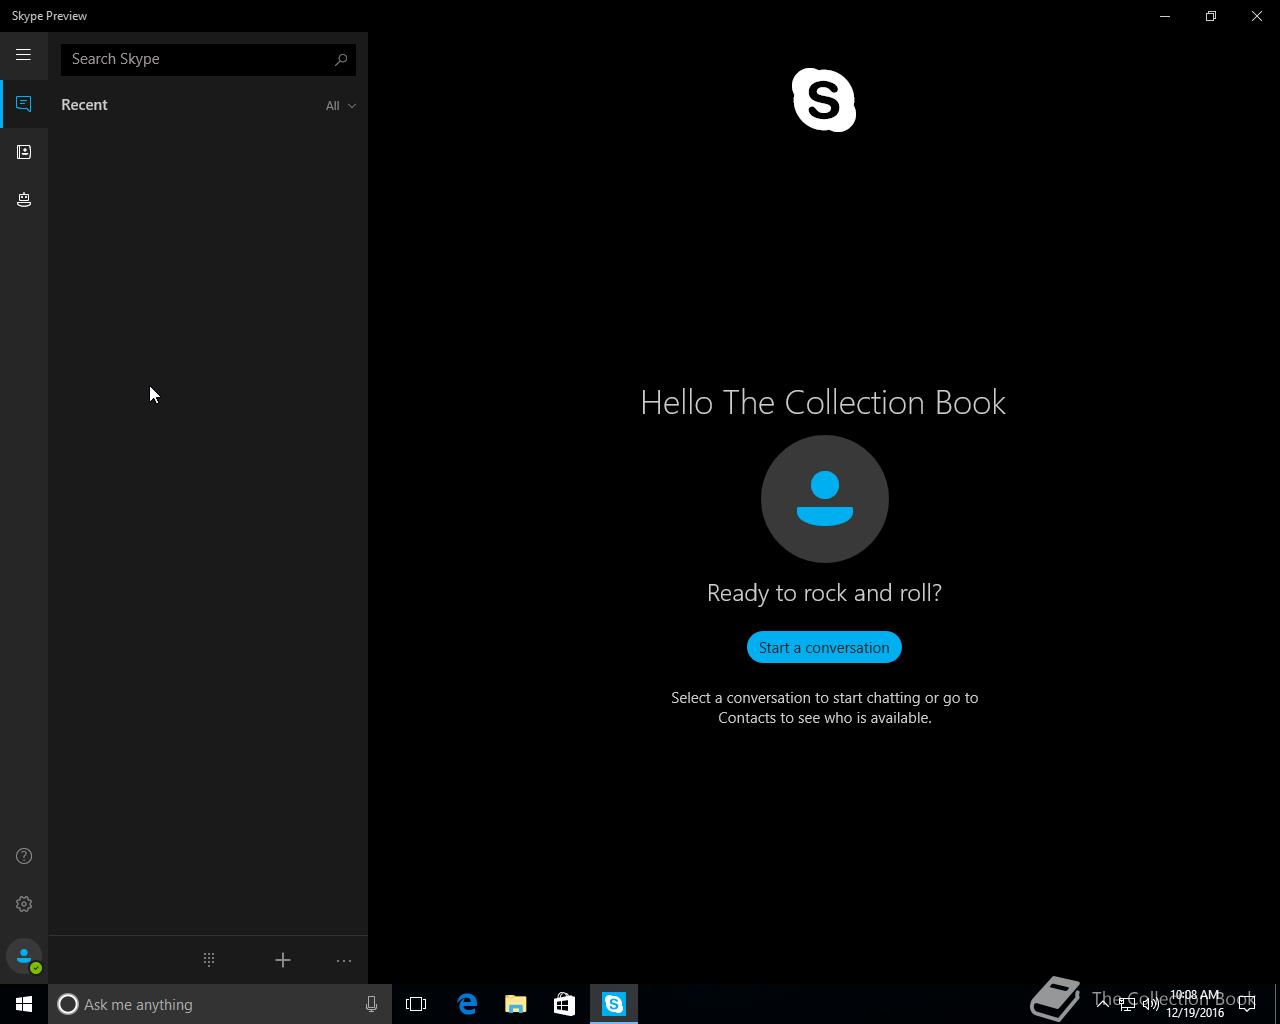This screenshot has width=1280, height=1024.
Task: Show hidden system tray icons
Action: [x=1103, y=1004]
